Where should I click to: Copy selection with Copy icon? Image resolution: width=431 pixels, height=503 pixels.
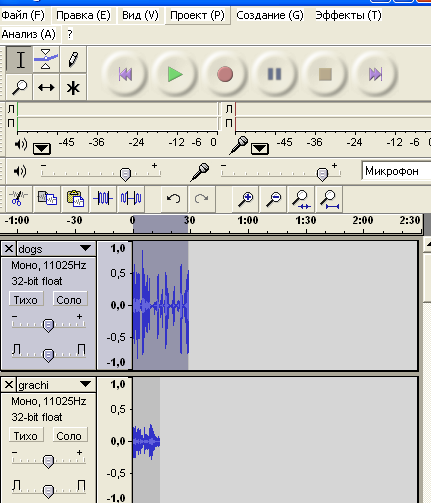pyautogui.click(x=47, y=199)
